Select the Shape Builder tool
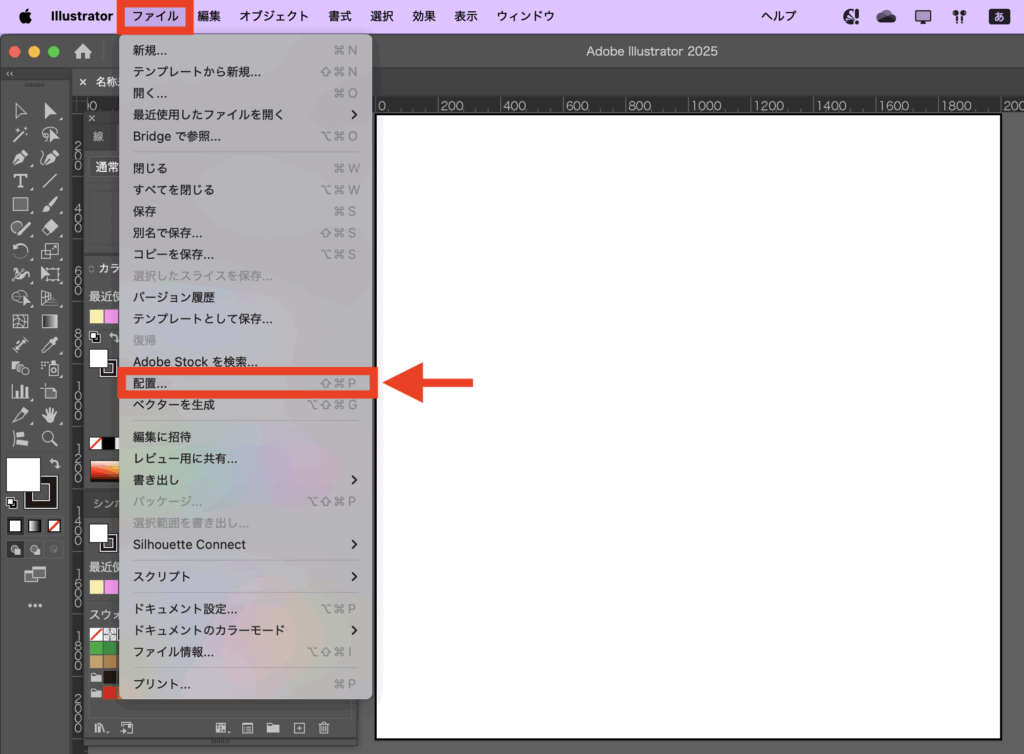1024x754 pixels. tap(20, 298)
